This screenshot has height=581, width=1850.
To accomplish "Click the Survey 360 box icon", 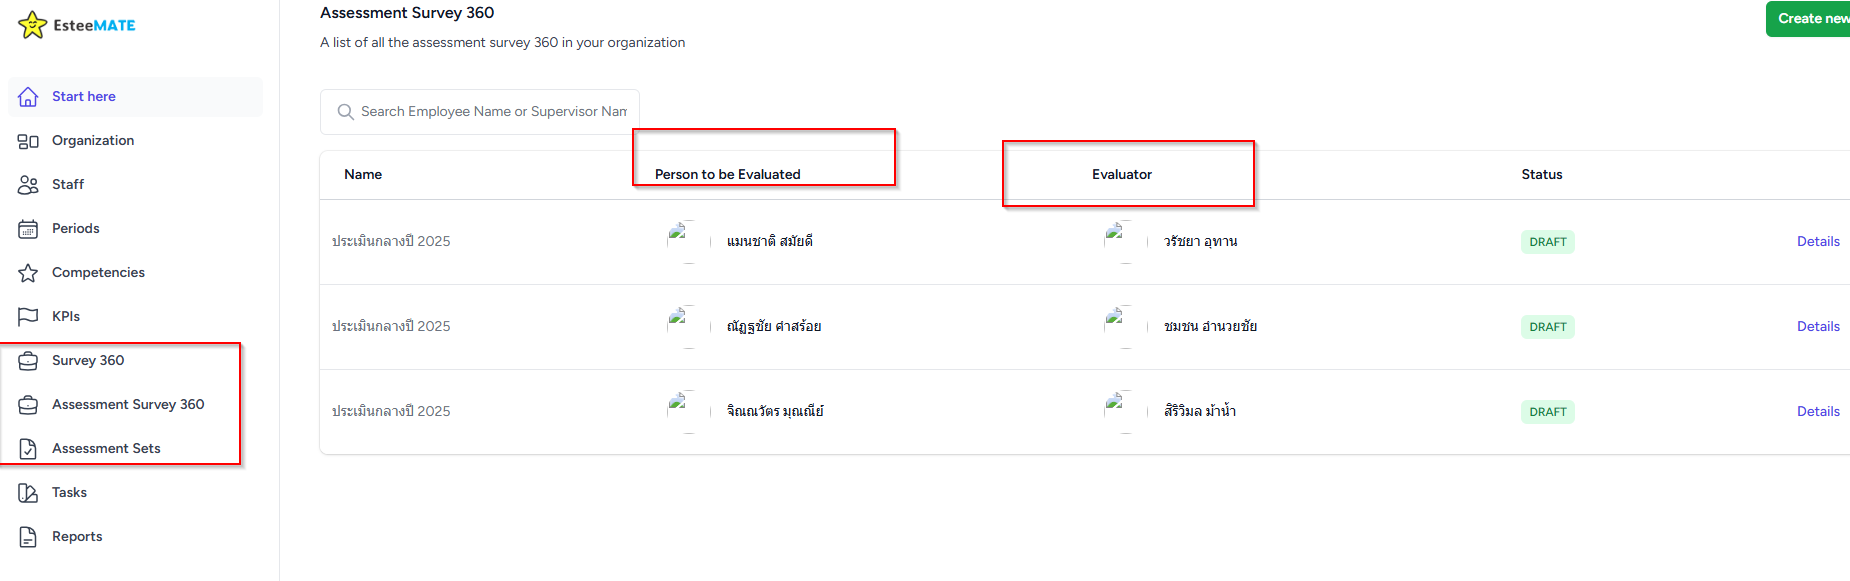I will [x=28, y=360].
